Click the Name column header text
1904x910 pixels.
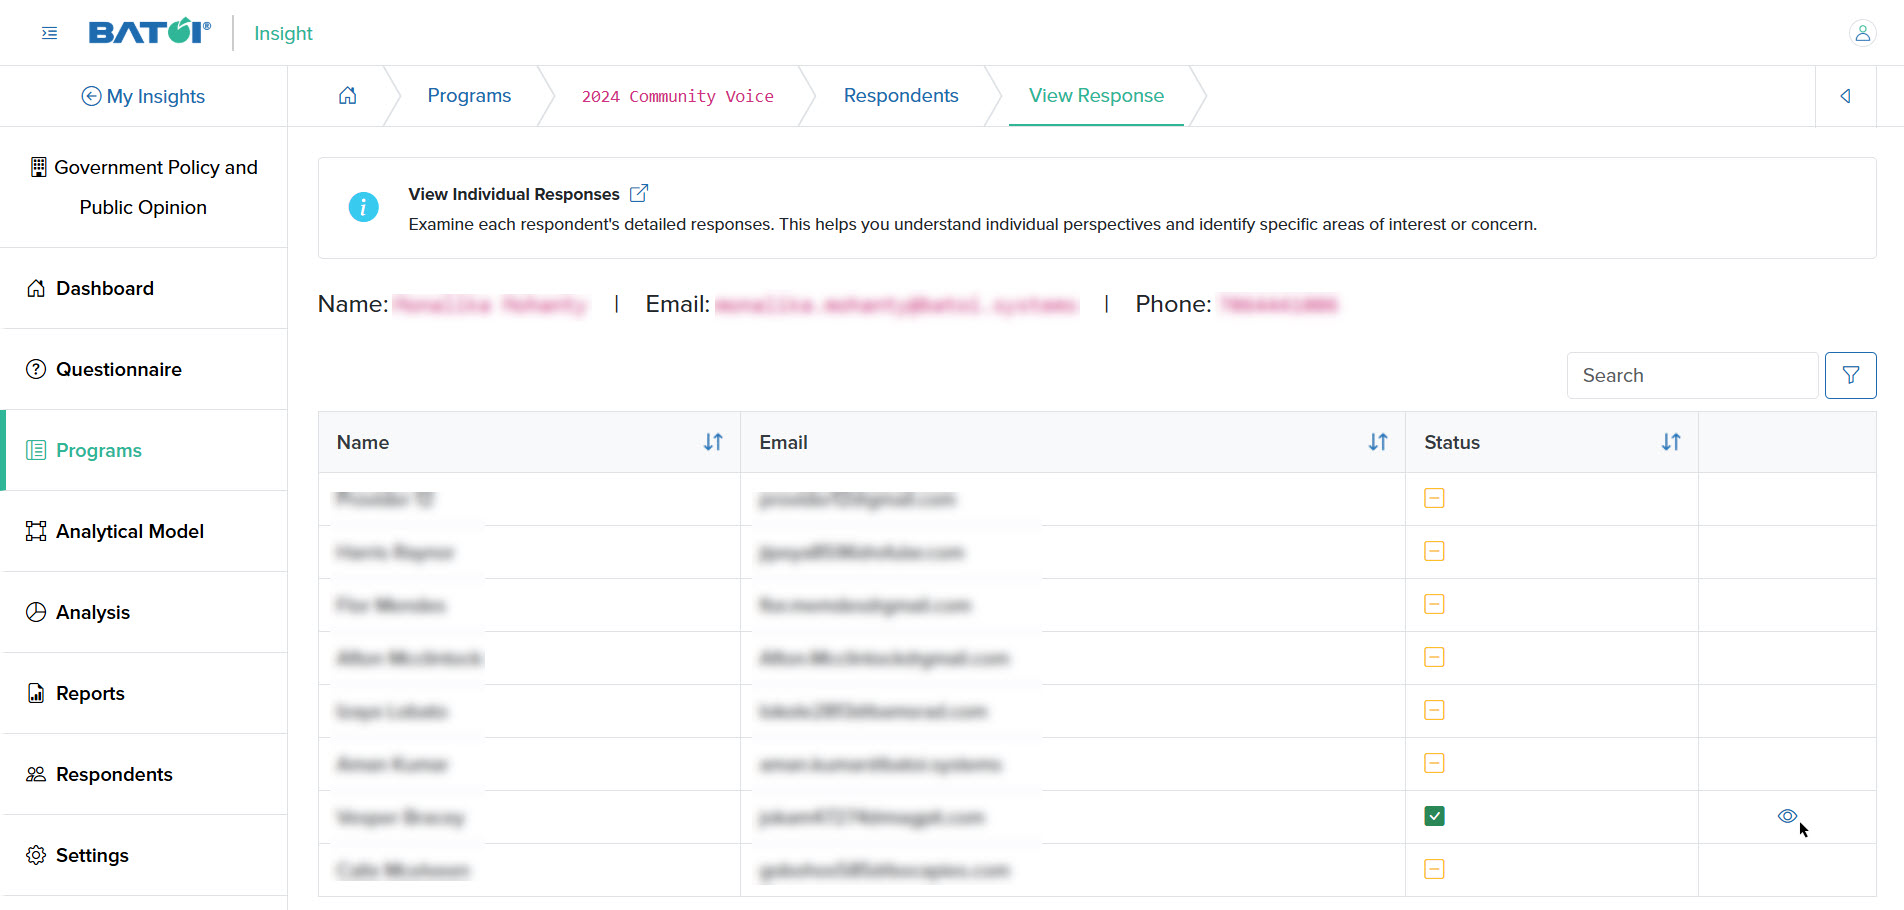coord(363,442)
